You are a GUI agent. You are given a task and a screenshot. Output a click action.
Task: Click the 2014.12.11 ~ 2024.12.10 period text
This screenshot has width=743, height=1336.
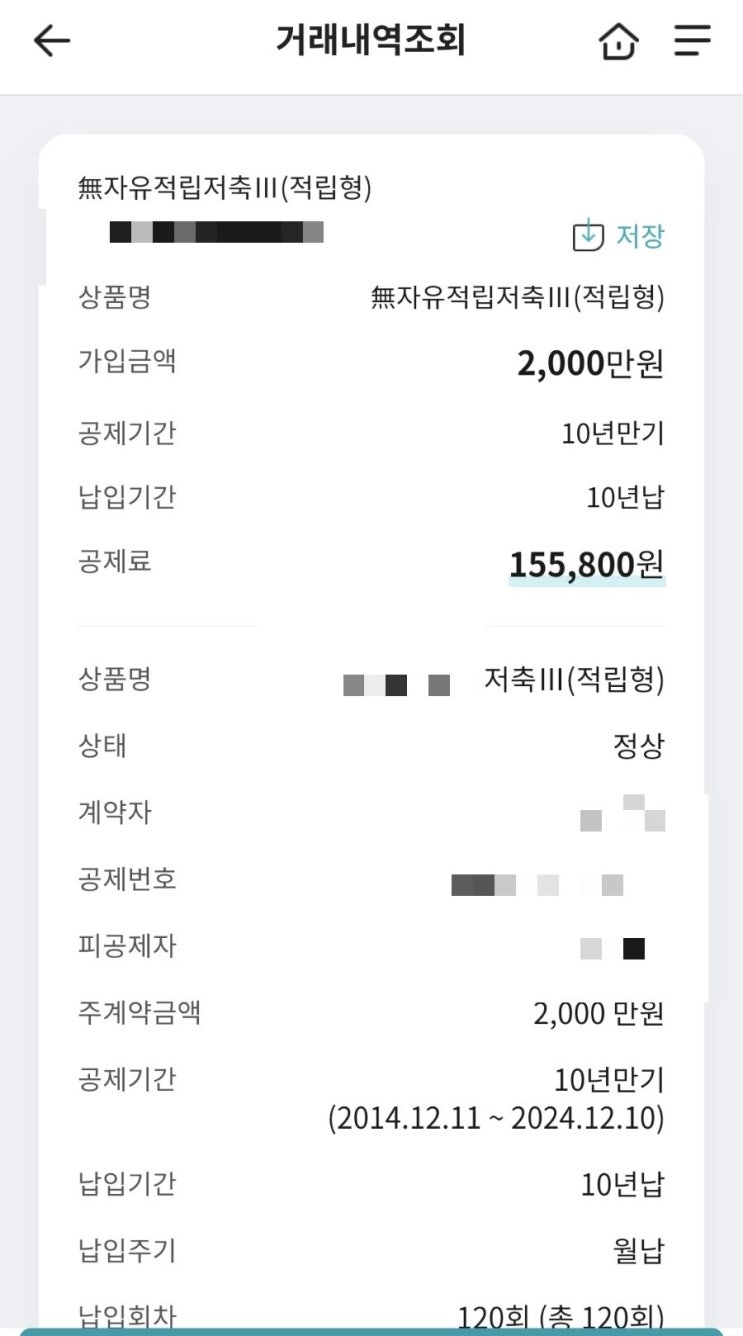[496, 1118]
